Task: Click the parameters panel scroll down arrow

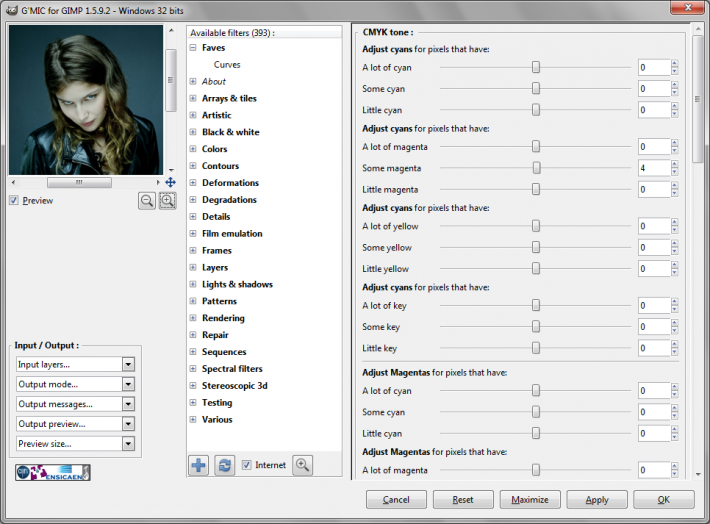Action: (x=698, y=474)
